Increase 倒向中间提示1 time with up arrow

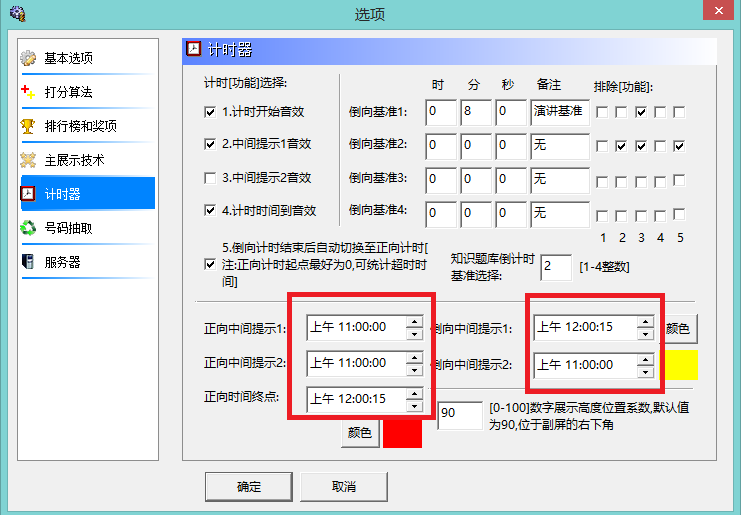(x=645, y=322)
